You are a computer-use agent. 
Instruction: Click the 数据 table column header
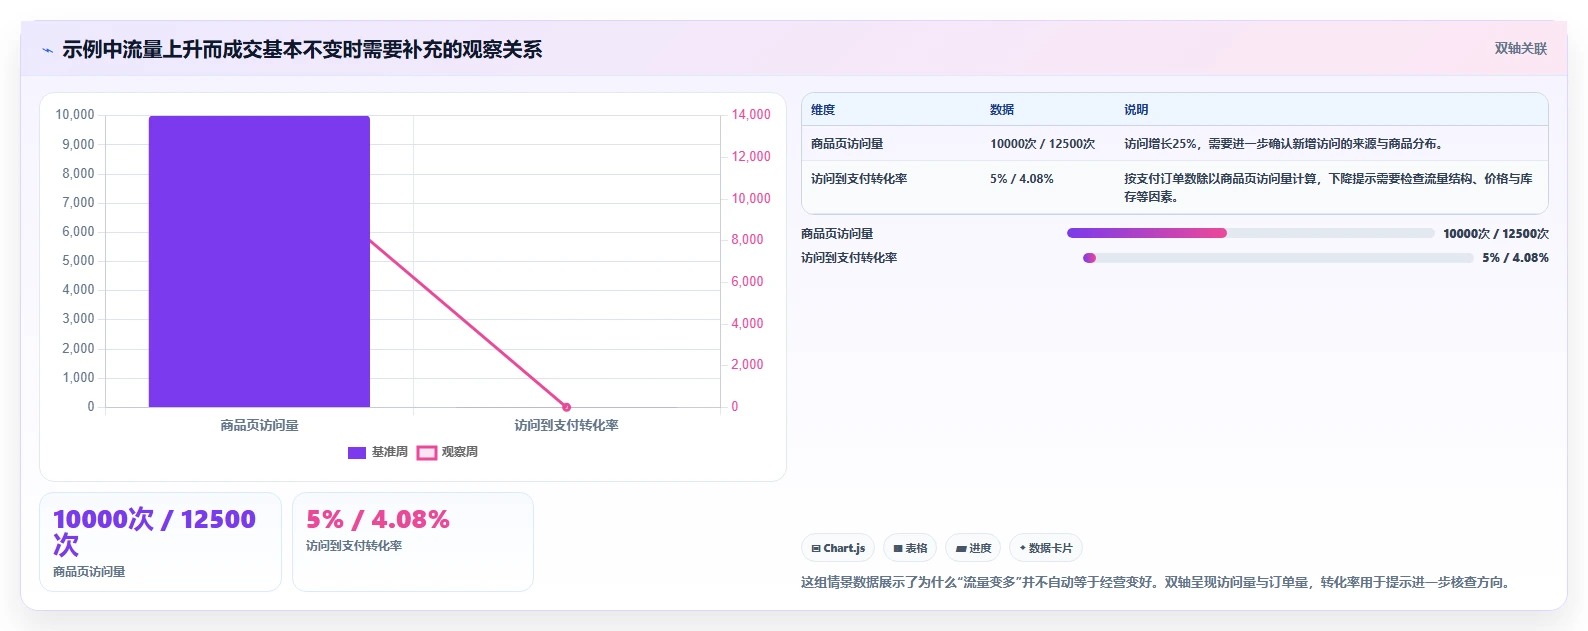1002,110
